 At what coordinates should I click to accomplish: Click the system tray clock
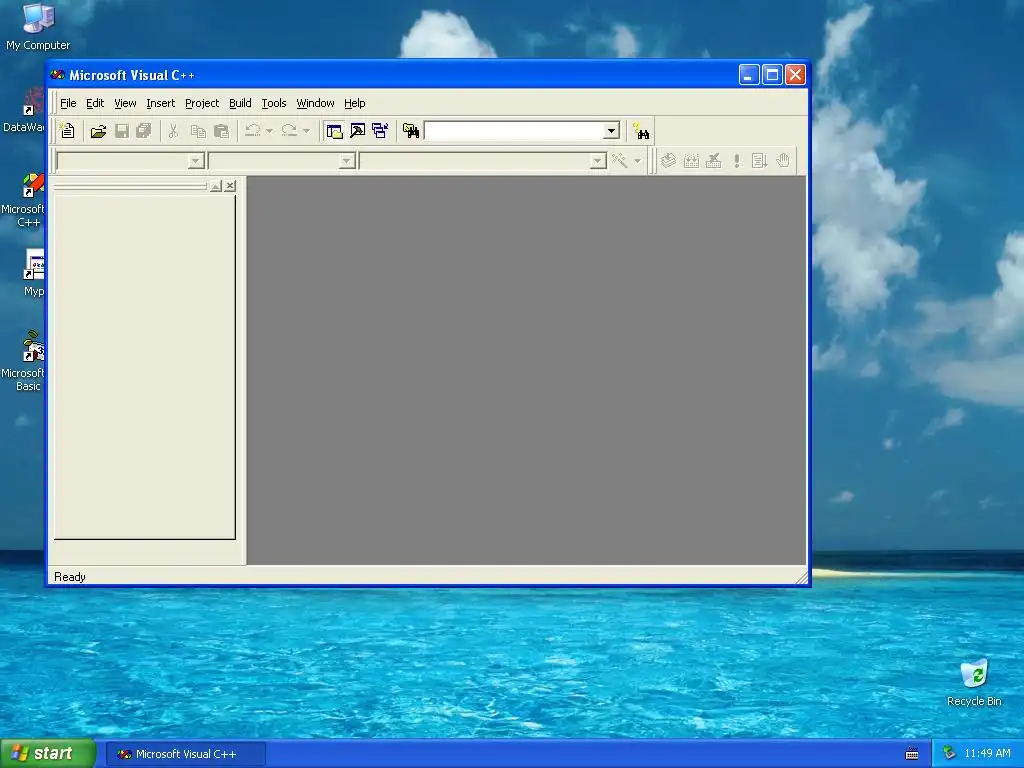987,754
